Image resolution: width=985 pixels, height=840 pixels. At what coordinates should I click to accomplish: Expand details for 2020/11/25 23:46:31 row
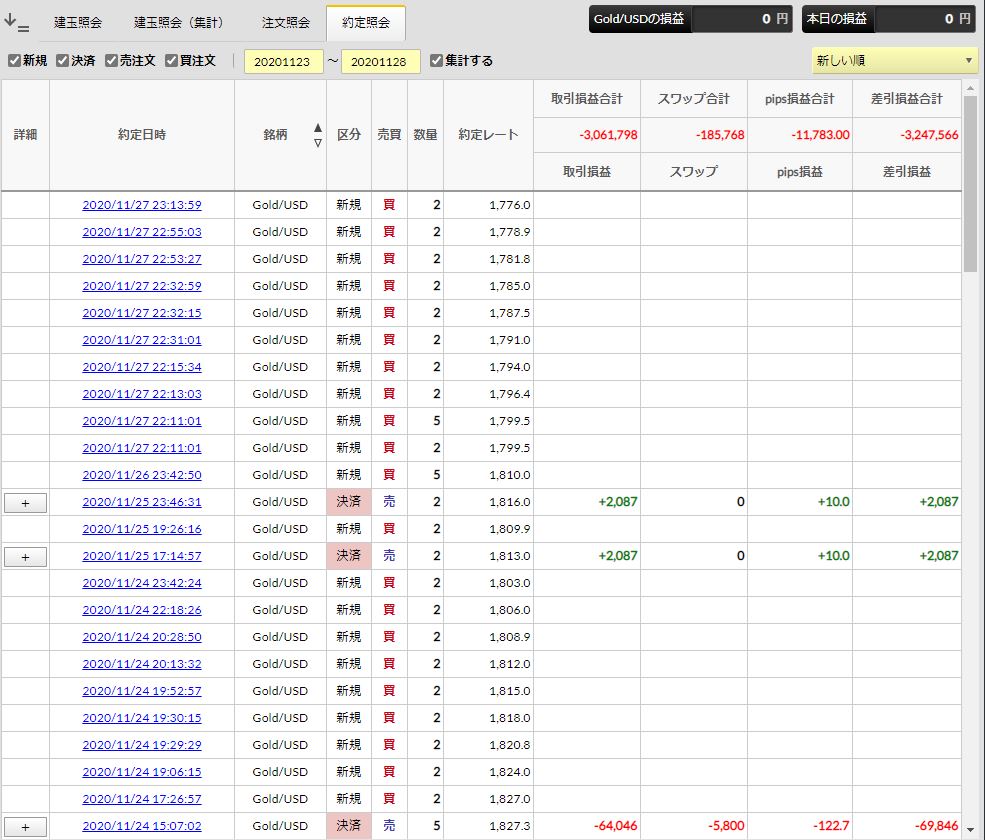(25, 503)
